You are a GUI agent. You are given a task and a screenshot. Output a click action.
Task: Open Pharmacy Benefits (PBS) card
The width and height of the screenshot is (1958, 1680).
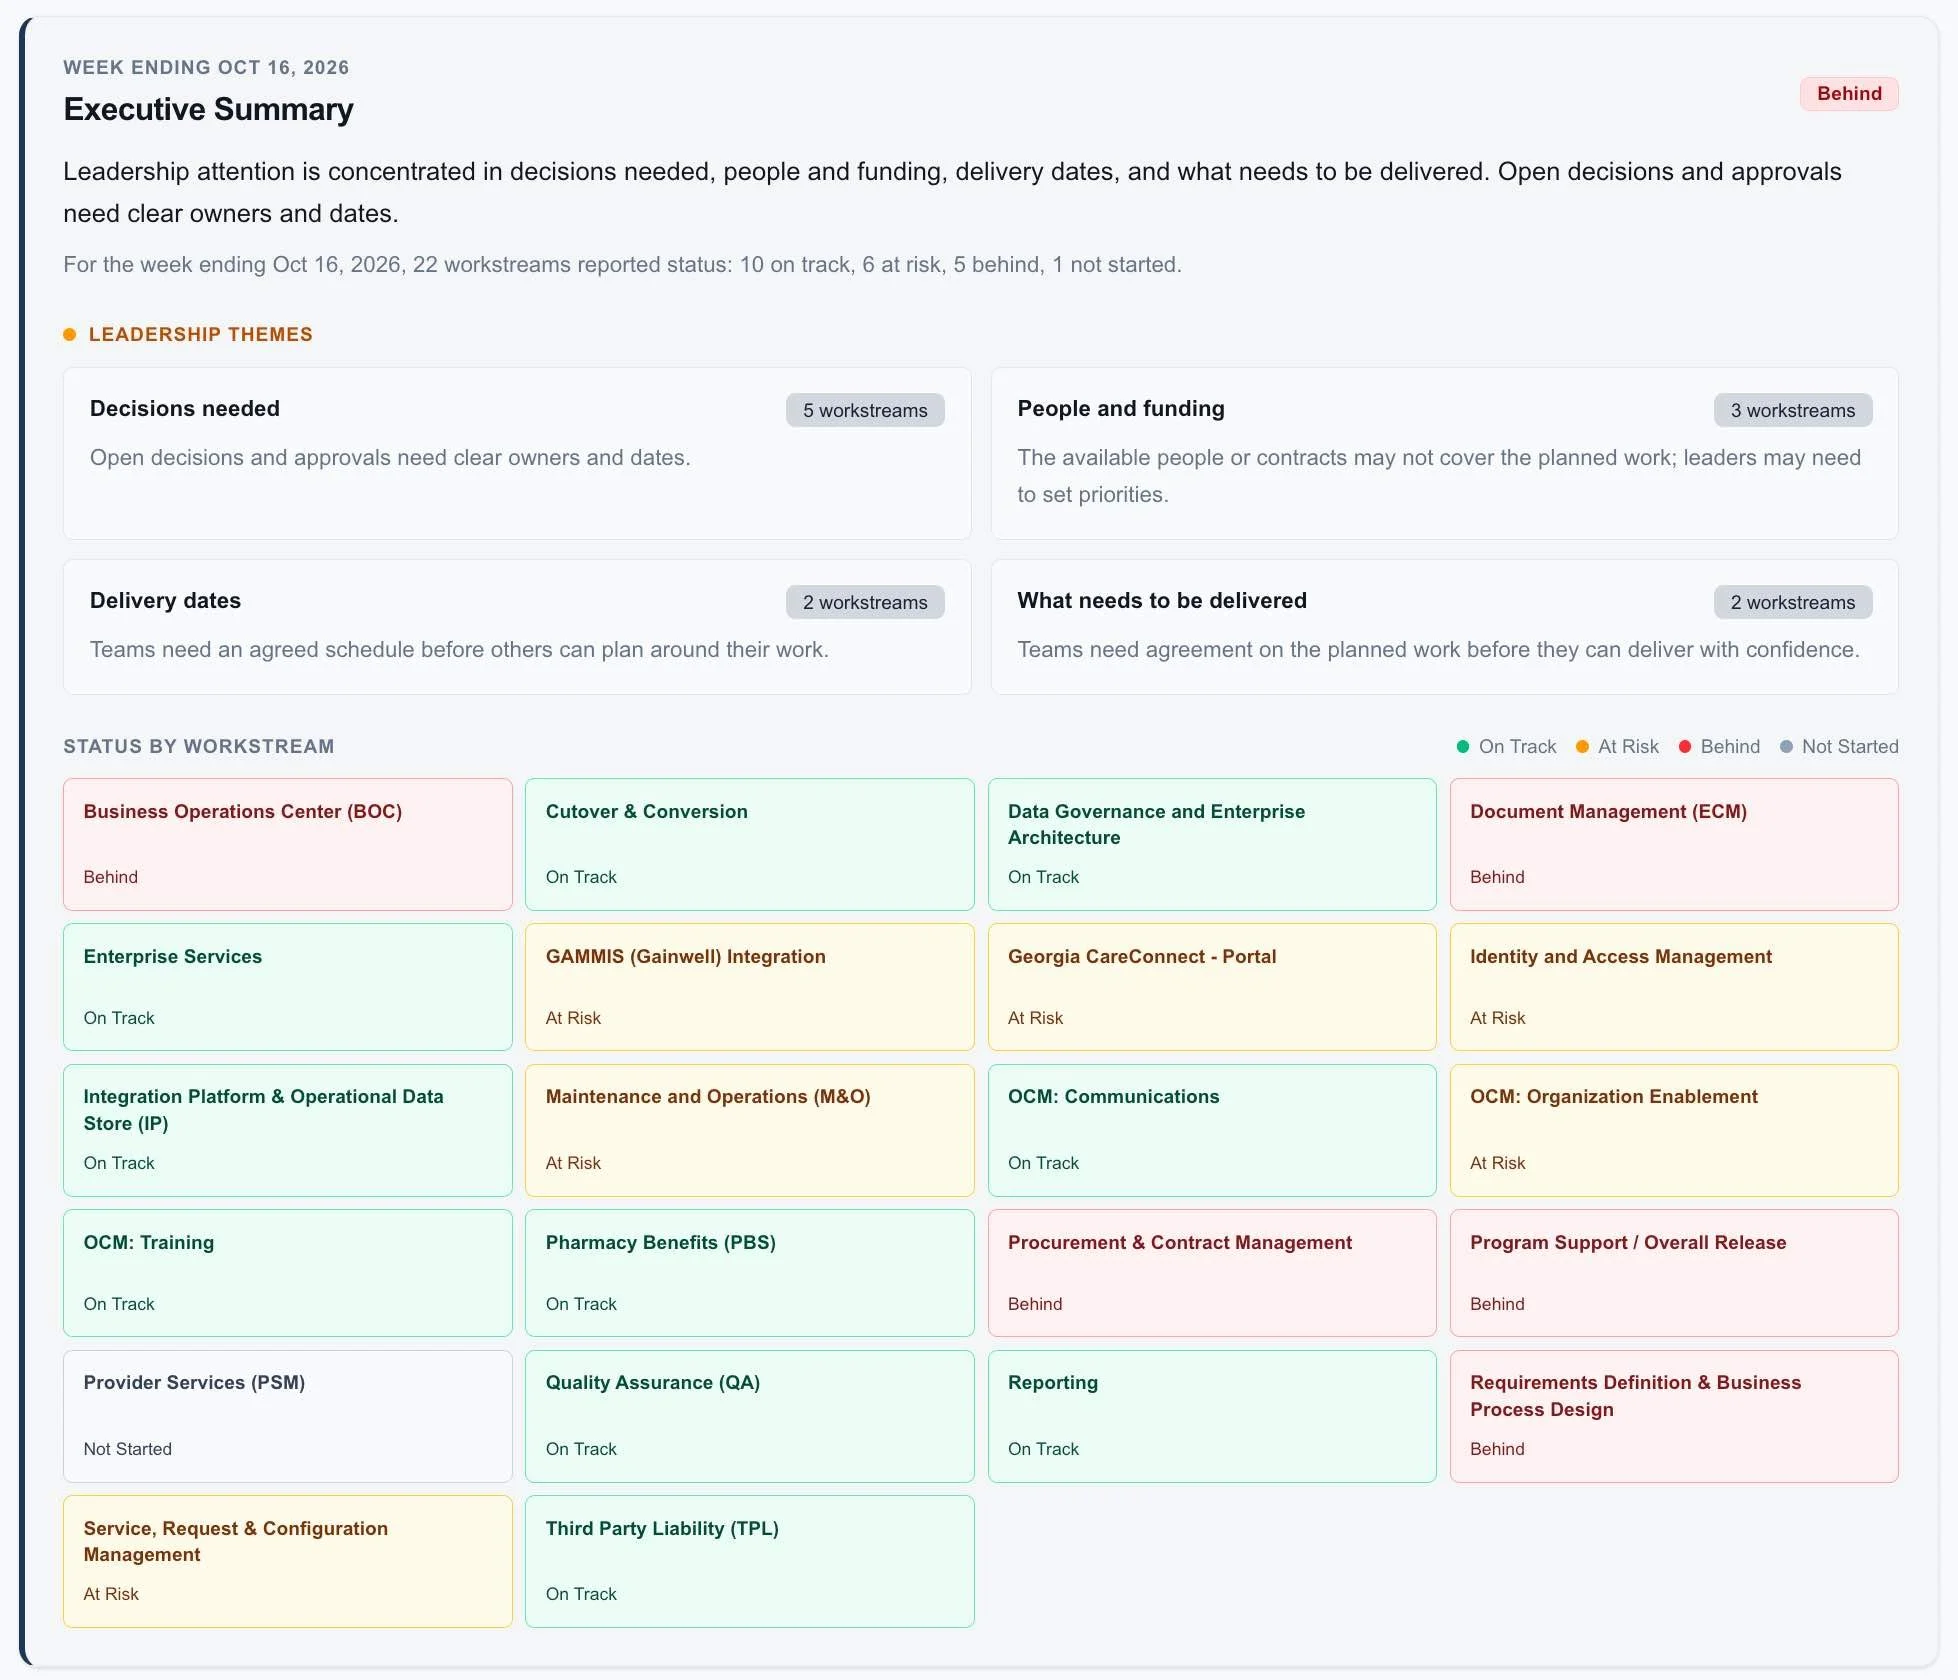[x=750, y=1273]
